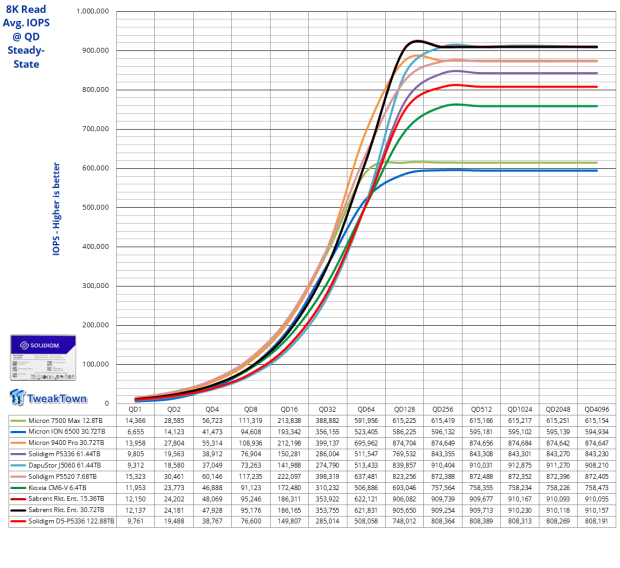Click the 'Kioxia CM6-V 6.4TB' row label
The image size is (620, 568).
(x=57, y=488)
